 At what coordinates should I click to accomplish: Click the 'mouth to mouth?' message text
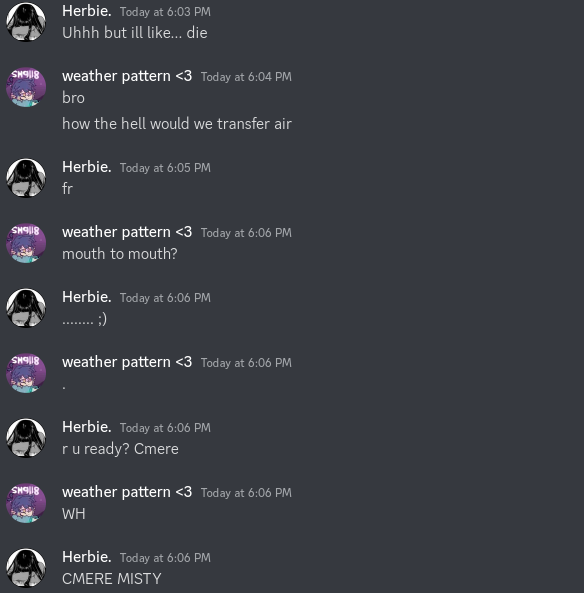[x=120, y=254]
